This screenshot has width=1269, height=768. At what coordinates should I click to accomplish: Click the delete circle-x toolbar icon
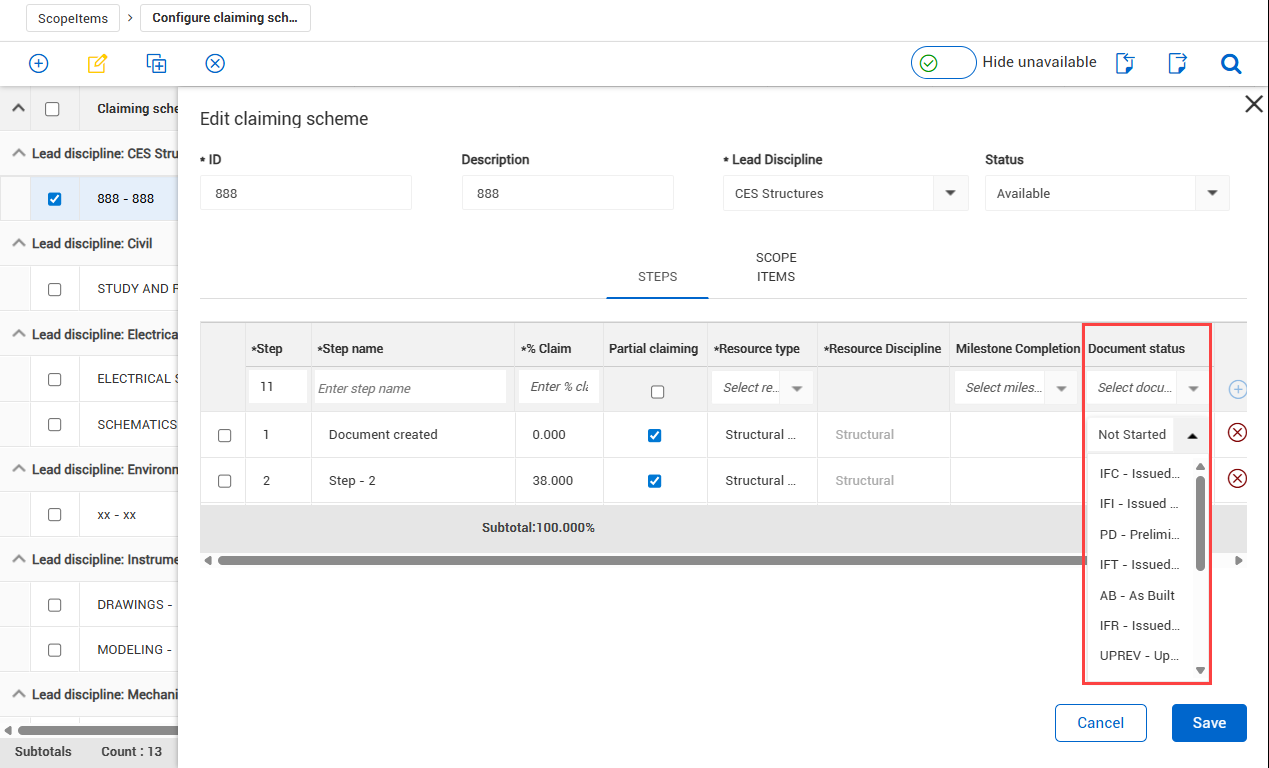(x=215, y=64)
